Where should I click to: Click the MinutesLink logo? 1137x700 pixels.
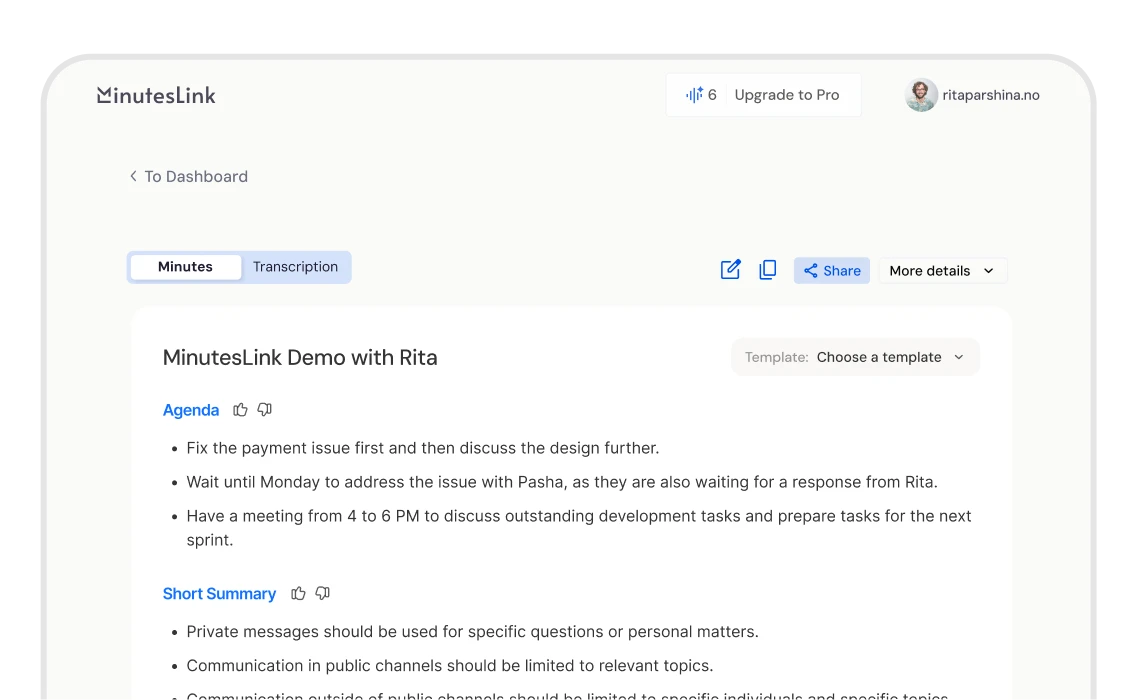pos(156,95)
